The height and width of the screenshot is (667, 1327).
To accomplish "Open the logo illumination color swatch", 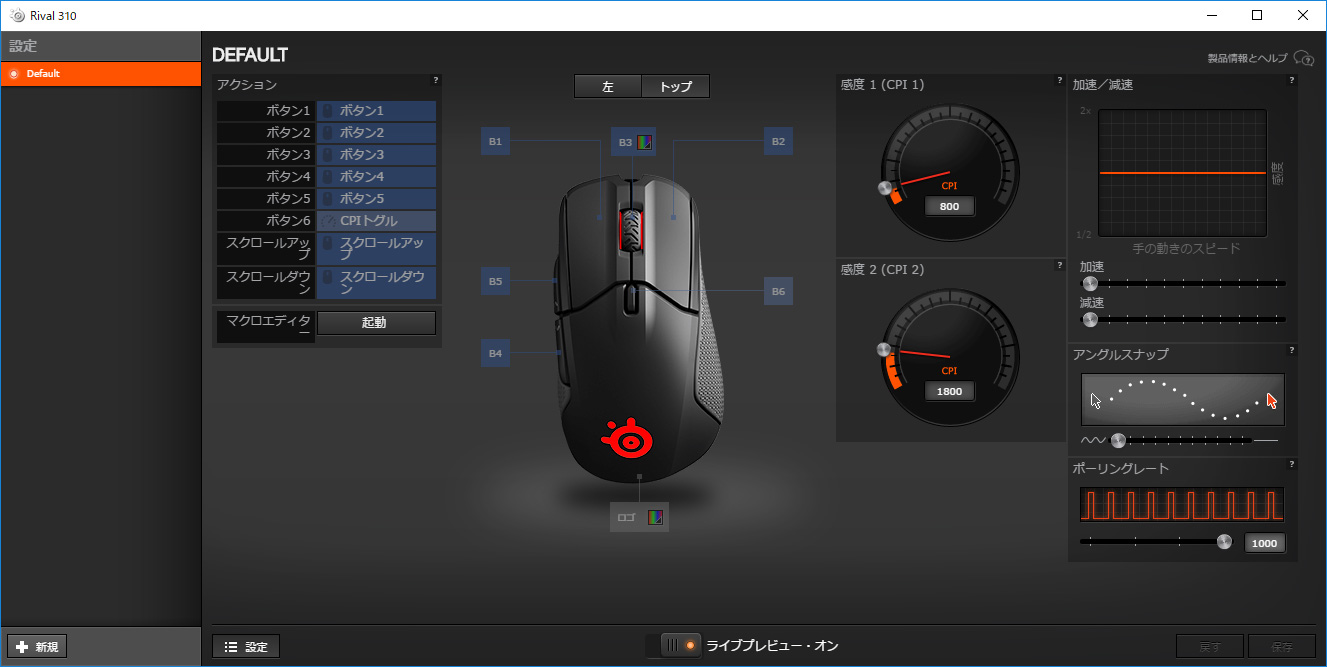I will [655, 517].
